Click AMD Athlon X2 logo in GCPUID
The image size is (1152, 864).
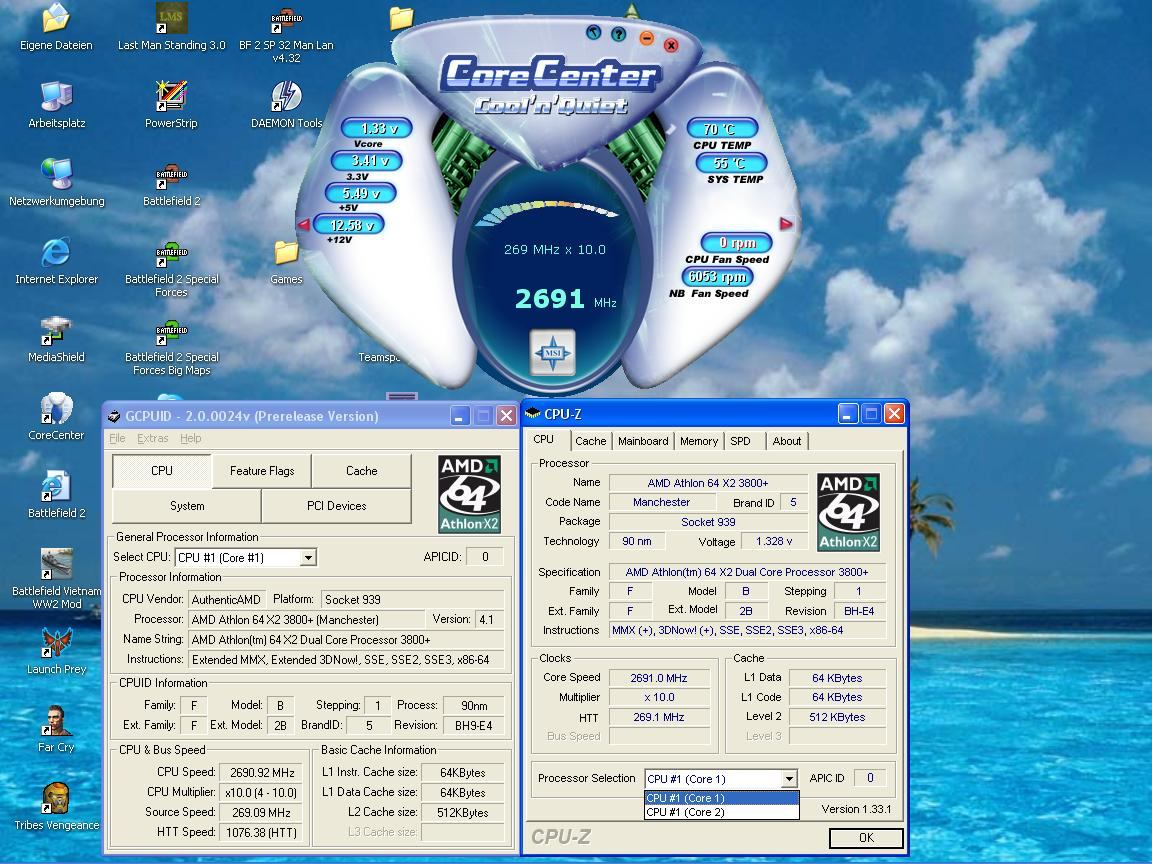[x=469, y=494]
